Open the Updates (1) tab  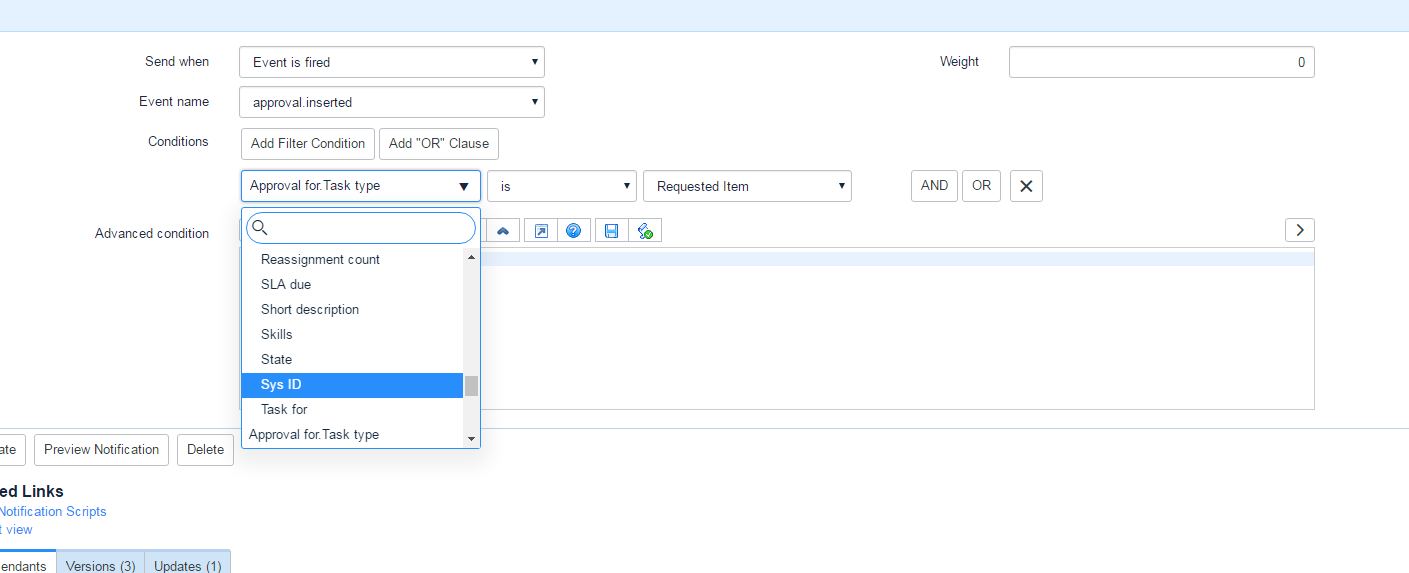tap(188, 565)
